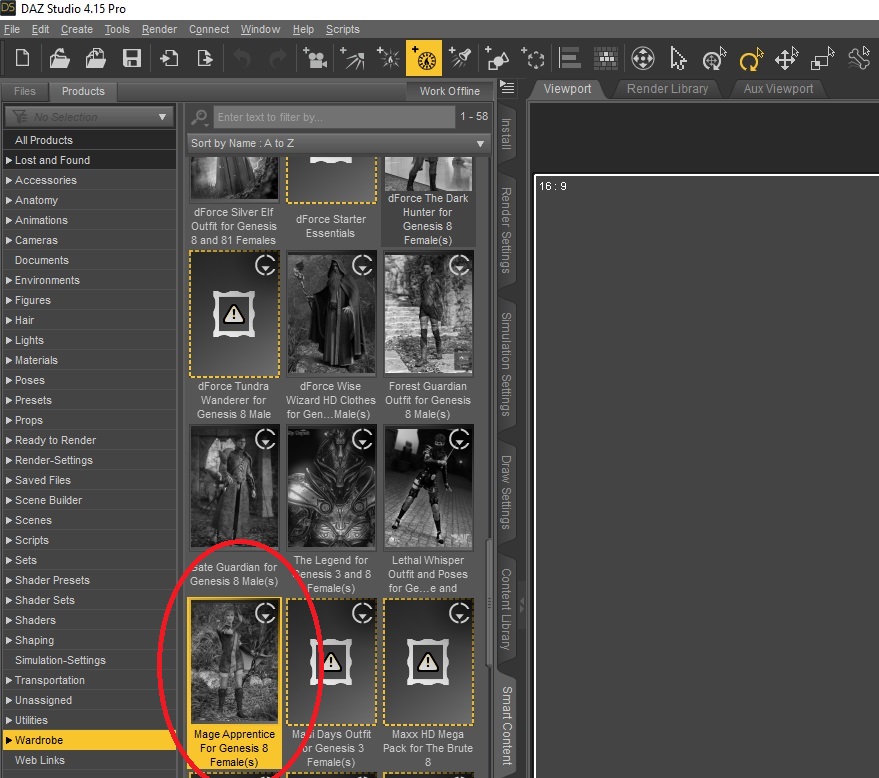
Task: Click the text filter input field
Action: pos(330,117)
